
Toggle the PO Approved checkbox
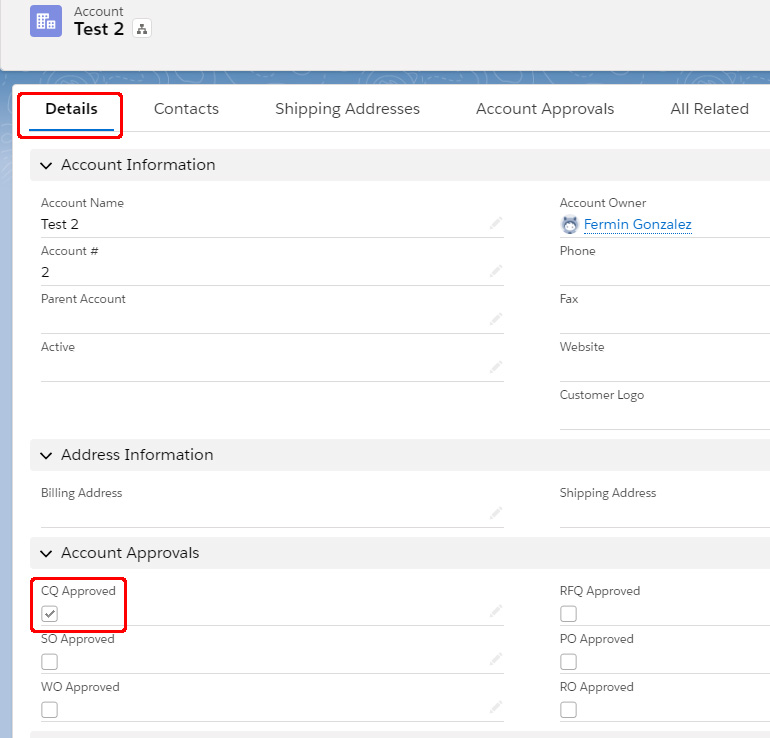pyautogui.click(x=568, y=662)
